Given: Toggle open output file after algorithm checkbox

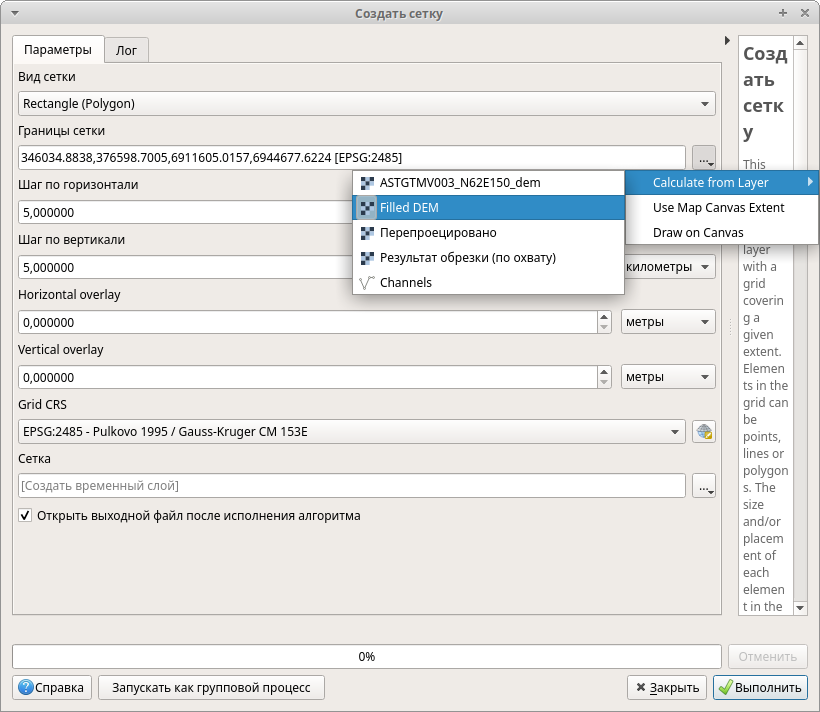Looking at the screenshot, I should click(25, 516).
